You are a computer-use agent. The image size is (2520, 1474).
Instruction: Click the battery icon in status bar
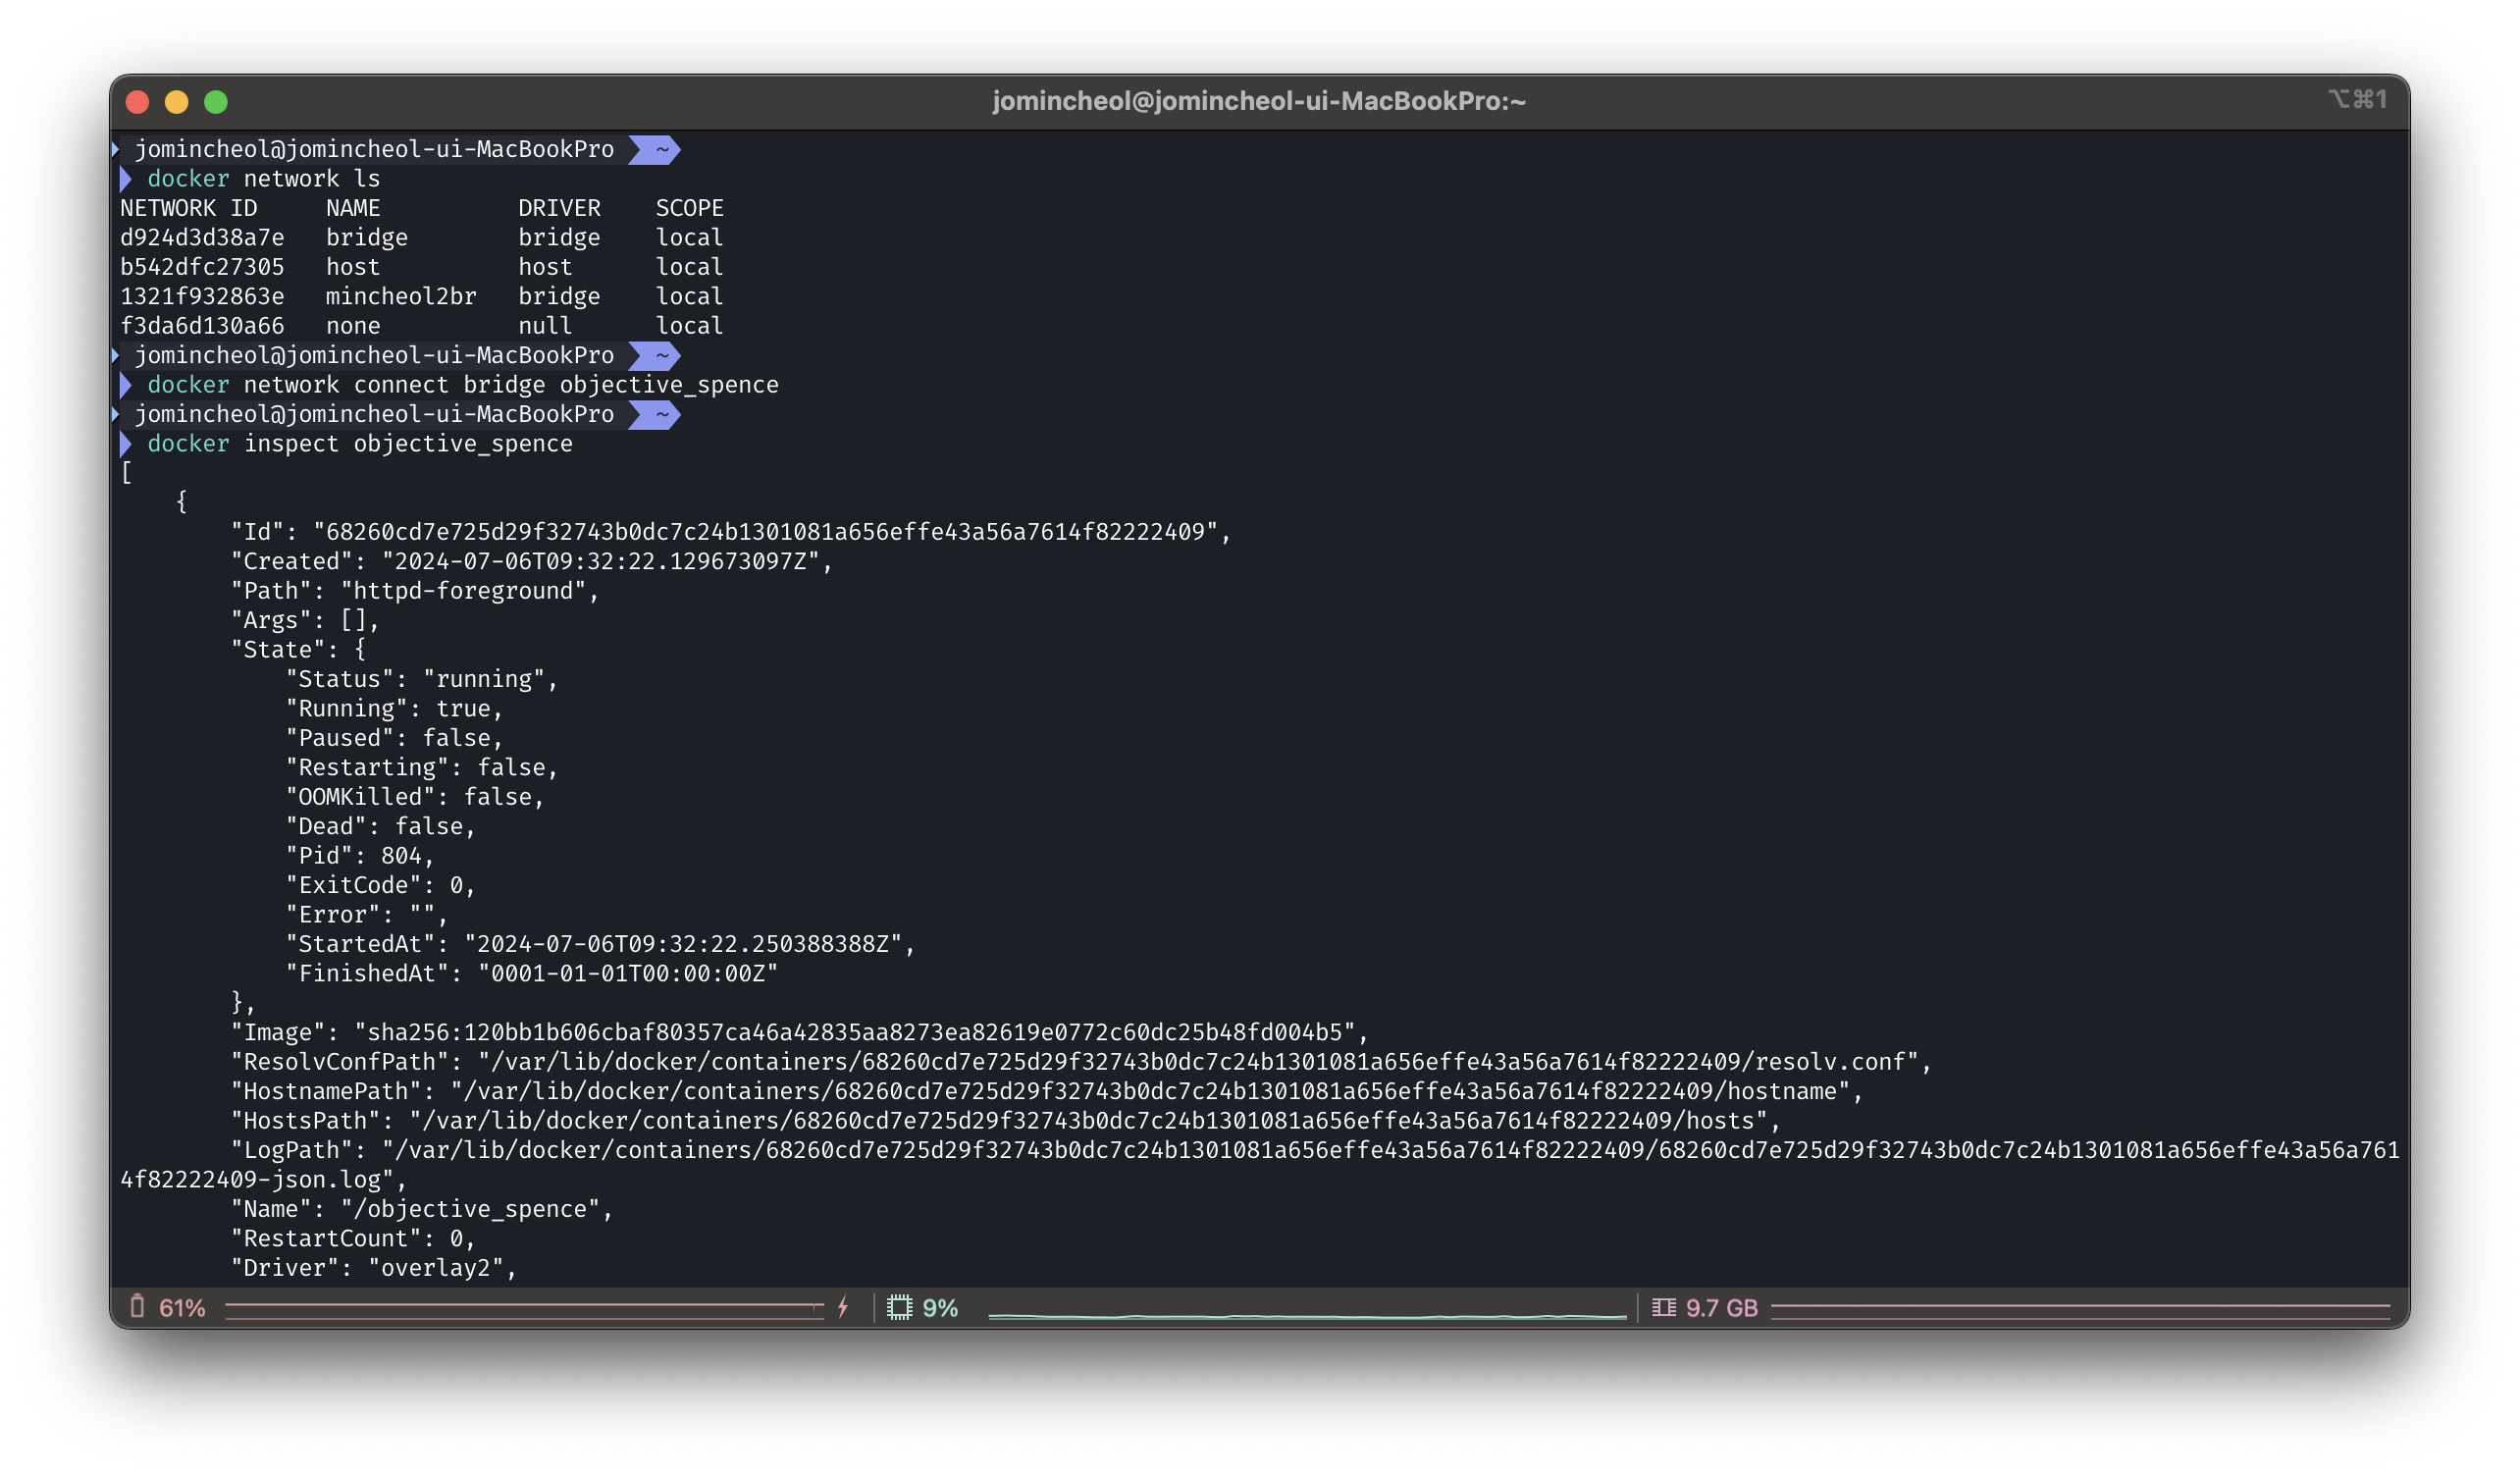coord(137,1306)
